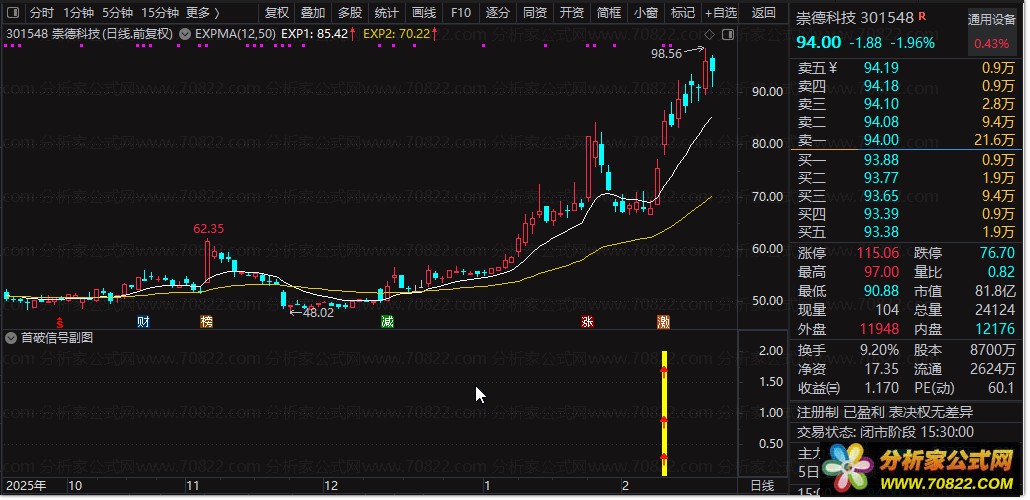1030x500 pixels.
Task: Toggle the left sidebar panel icon
Action: (12, 12)
